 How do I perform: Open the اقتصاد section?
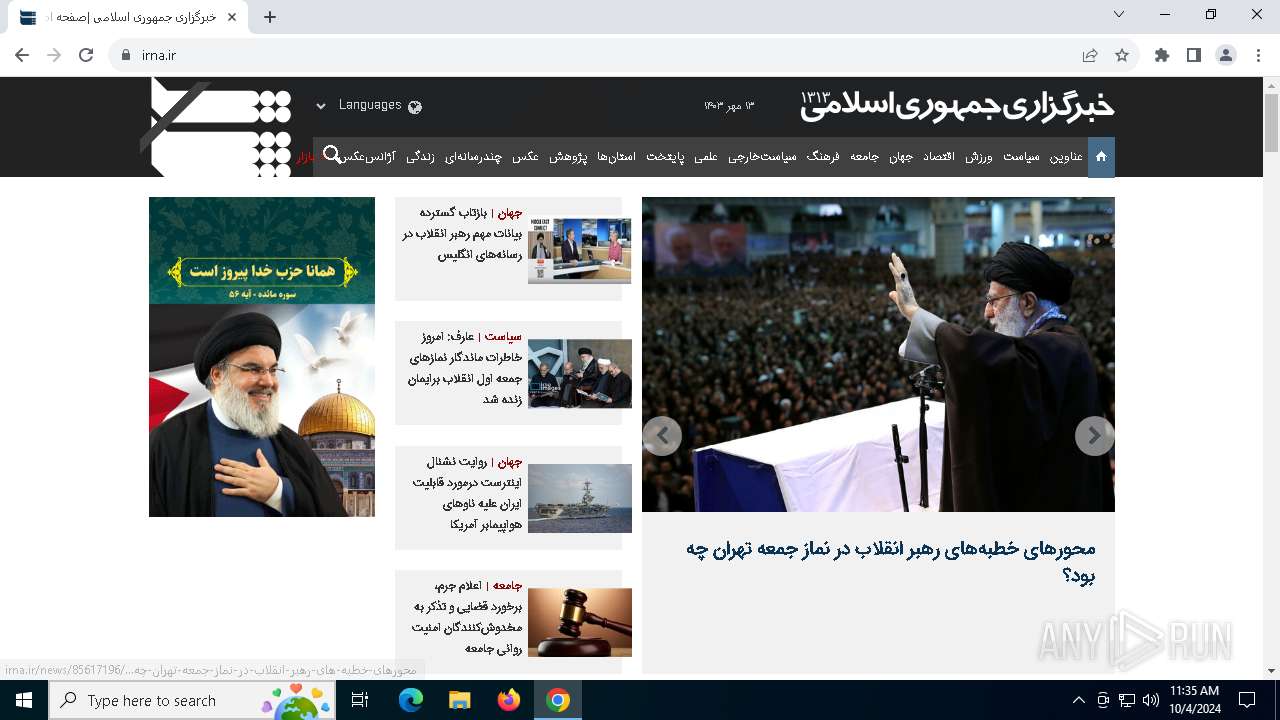pos(938,157)
